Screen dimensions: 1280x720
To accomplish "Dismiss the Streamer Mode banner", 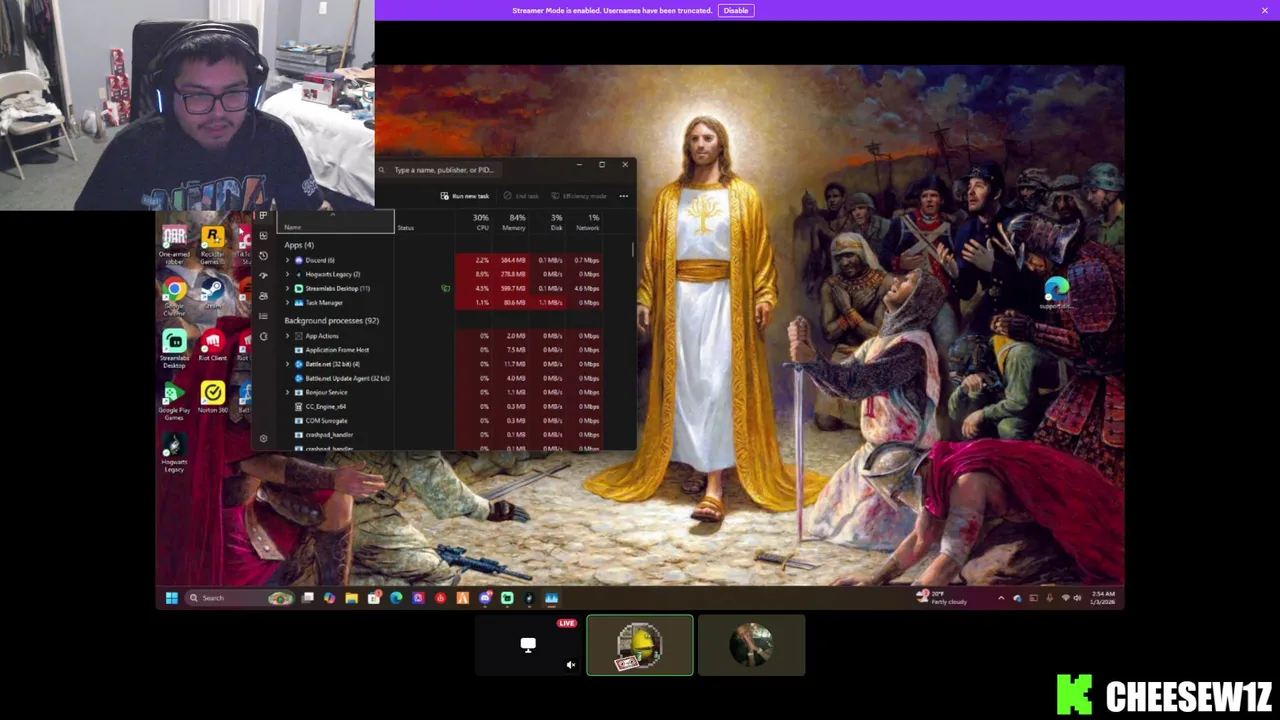I will coord(1264,10).
